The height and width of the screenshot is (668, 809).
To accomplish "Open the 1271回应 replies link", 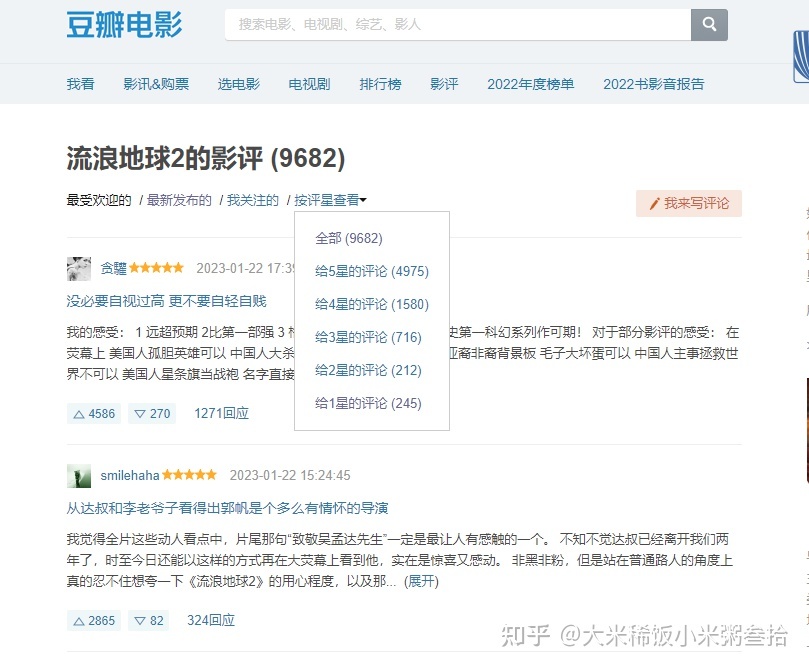I will tap(222, 413).
